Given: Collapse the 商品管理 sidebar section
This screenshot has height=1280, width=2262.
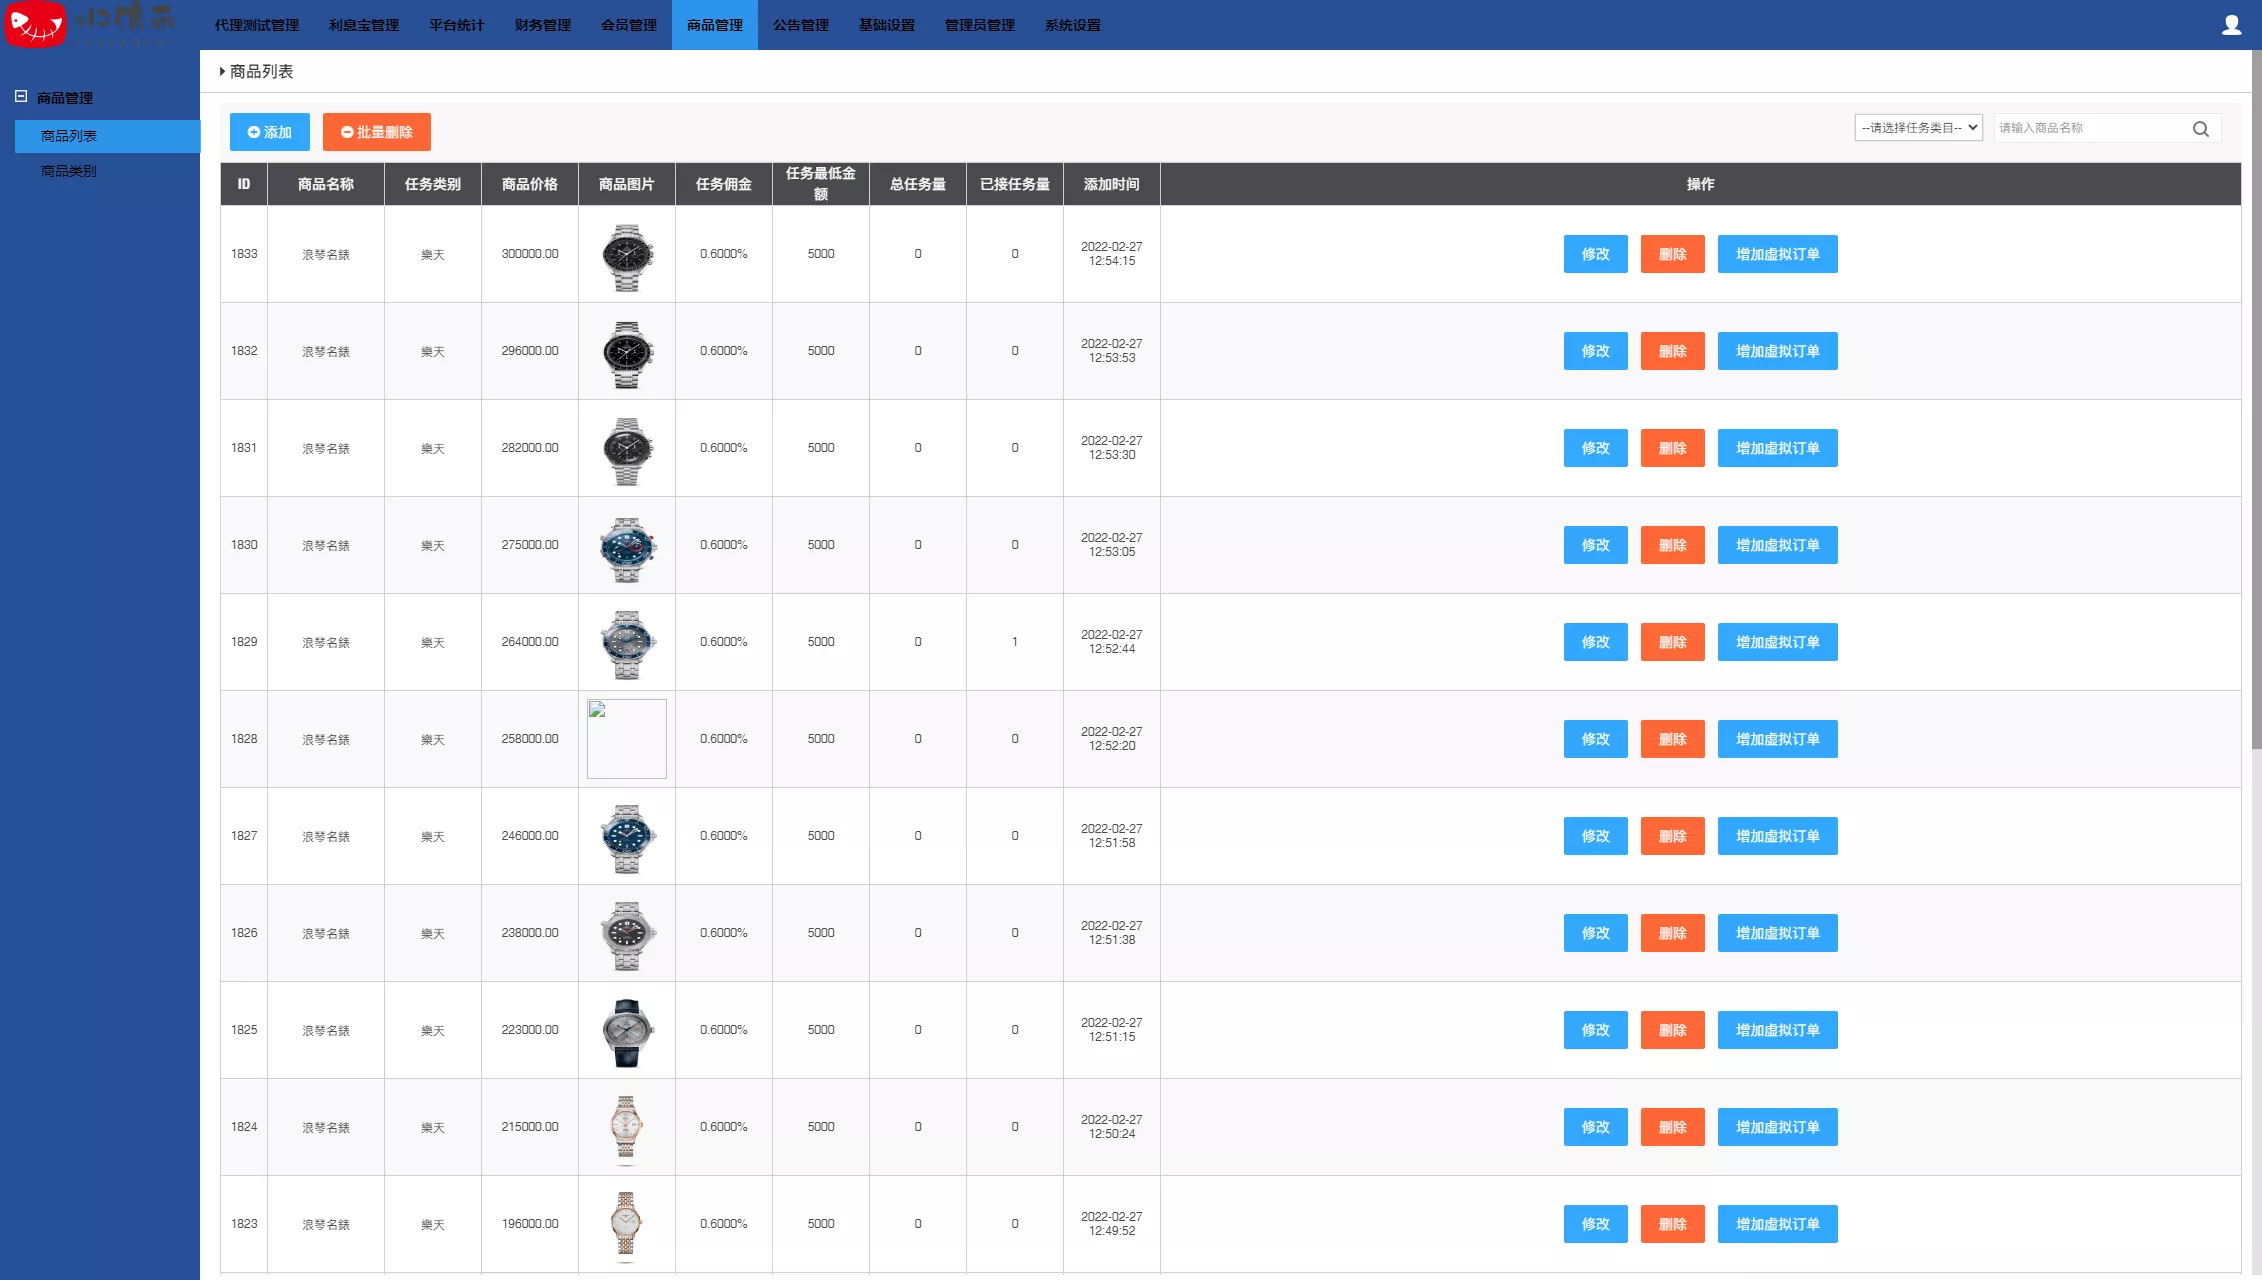Looking at the screenshot, I should [21, 97].
